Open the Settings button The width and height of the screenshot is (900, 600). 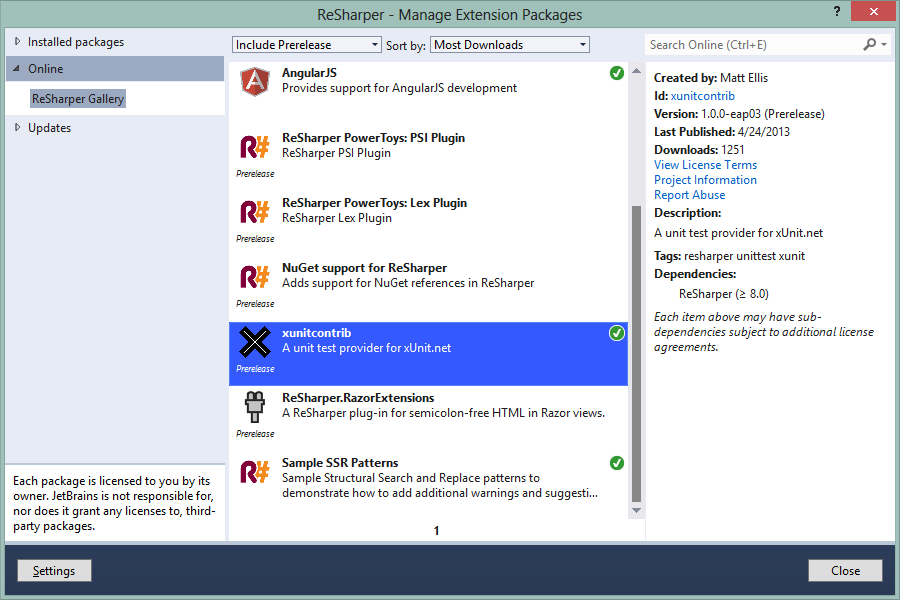click(54, 571)
